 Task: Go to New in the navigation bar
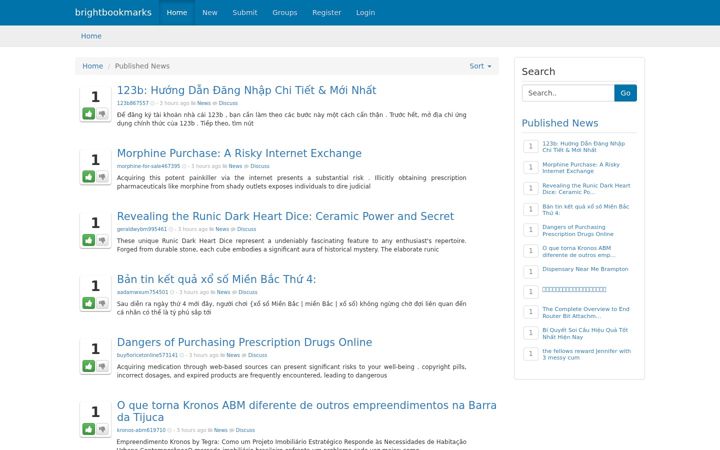(210, 12)
